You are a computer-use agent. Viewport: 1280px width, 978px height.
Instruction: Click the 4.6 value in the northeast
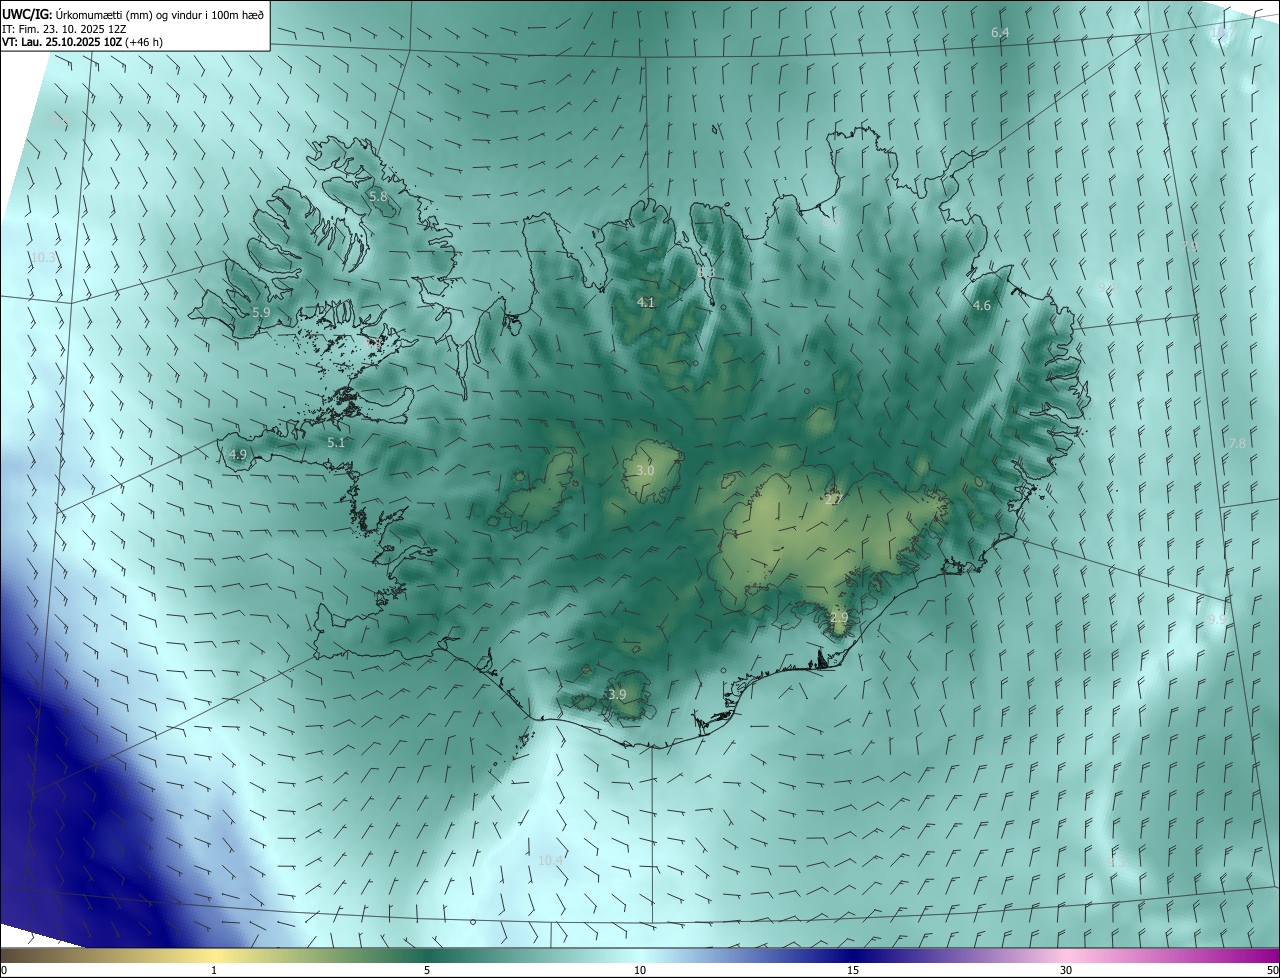click(982, 306)
